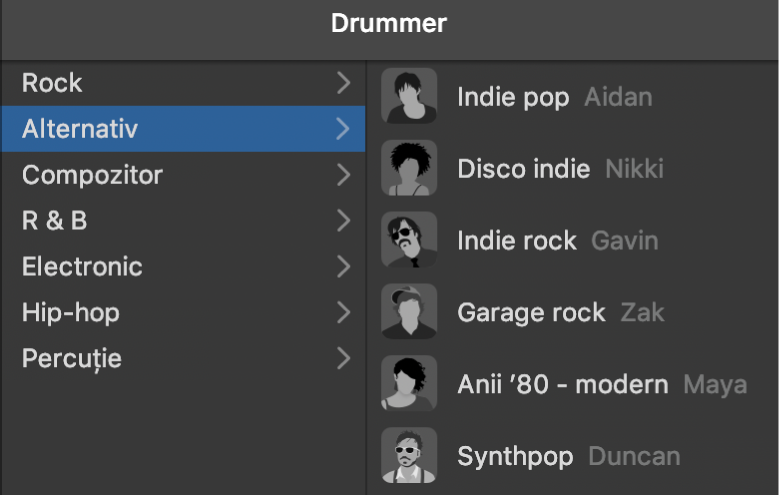779x495 pixels.
Task: Select Zak's Garage rock drummer avatar
Action: coord(409,312)
